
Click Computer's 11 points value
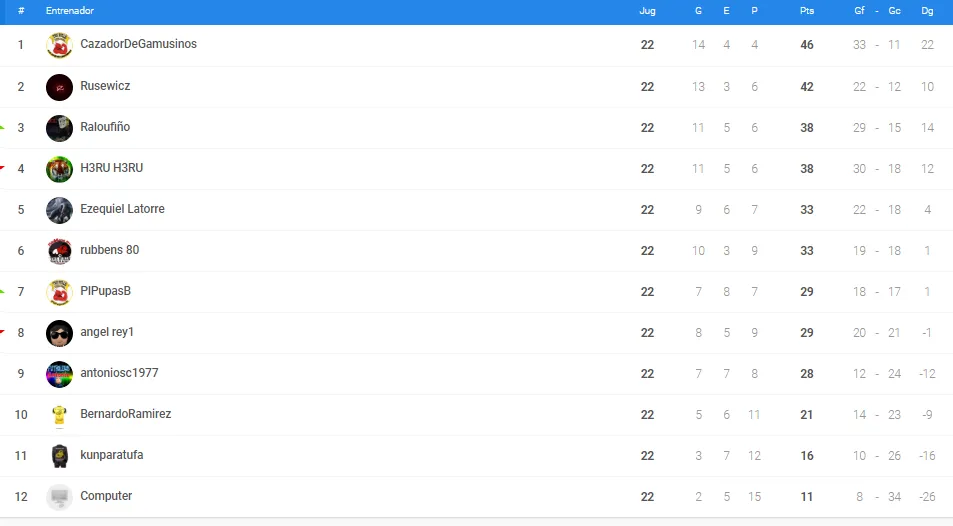pos(807,497)
